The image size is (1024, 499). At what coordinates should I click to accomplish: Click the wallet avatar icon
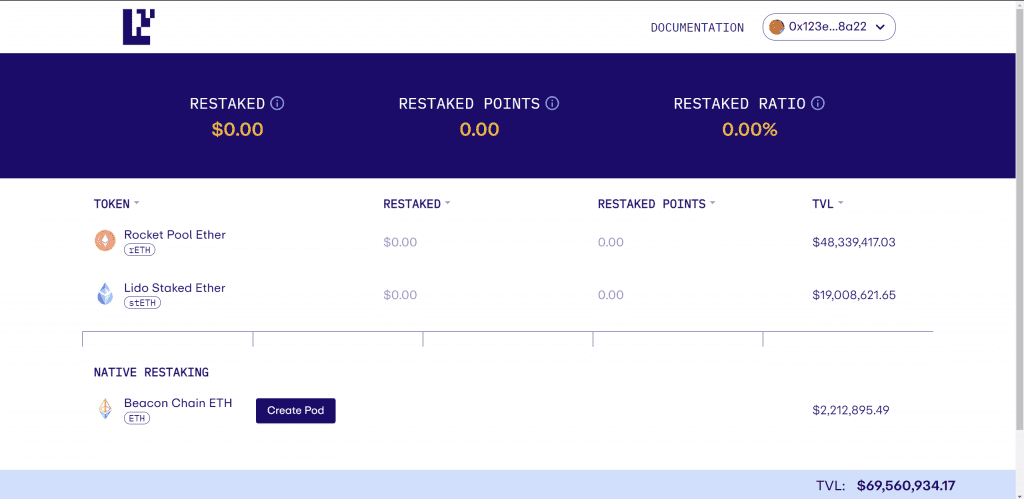(776, 27)
